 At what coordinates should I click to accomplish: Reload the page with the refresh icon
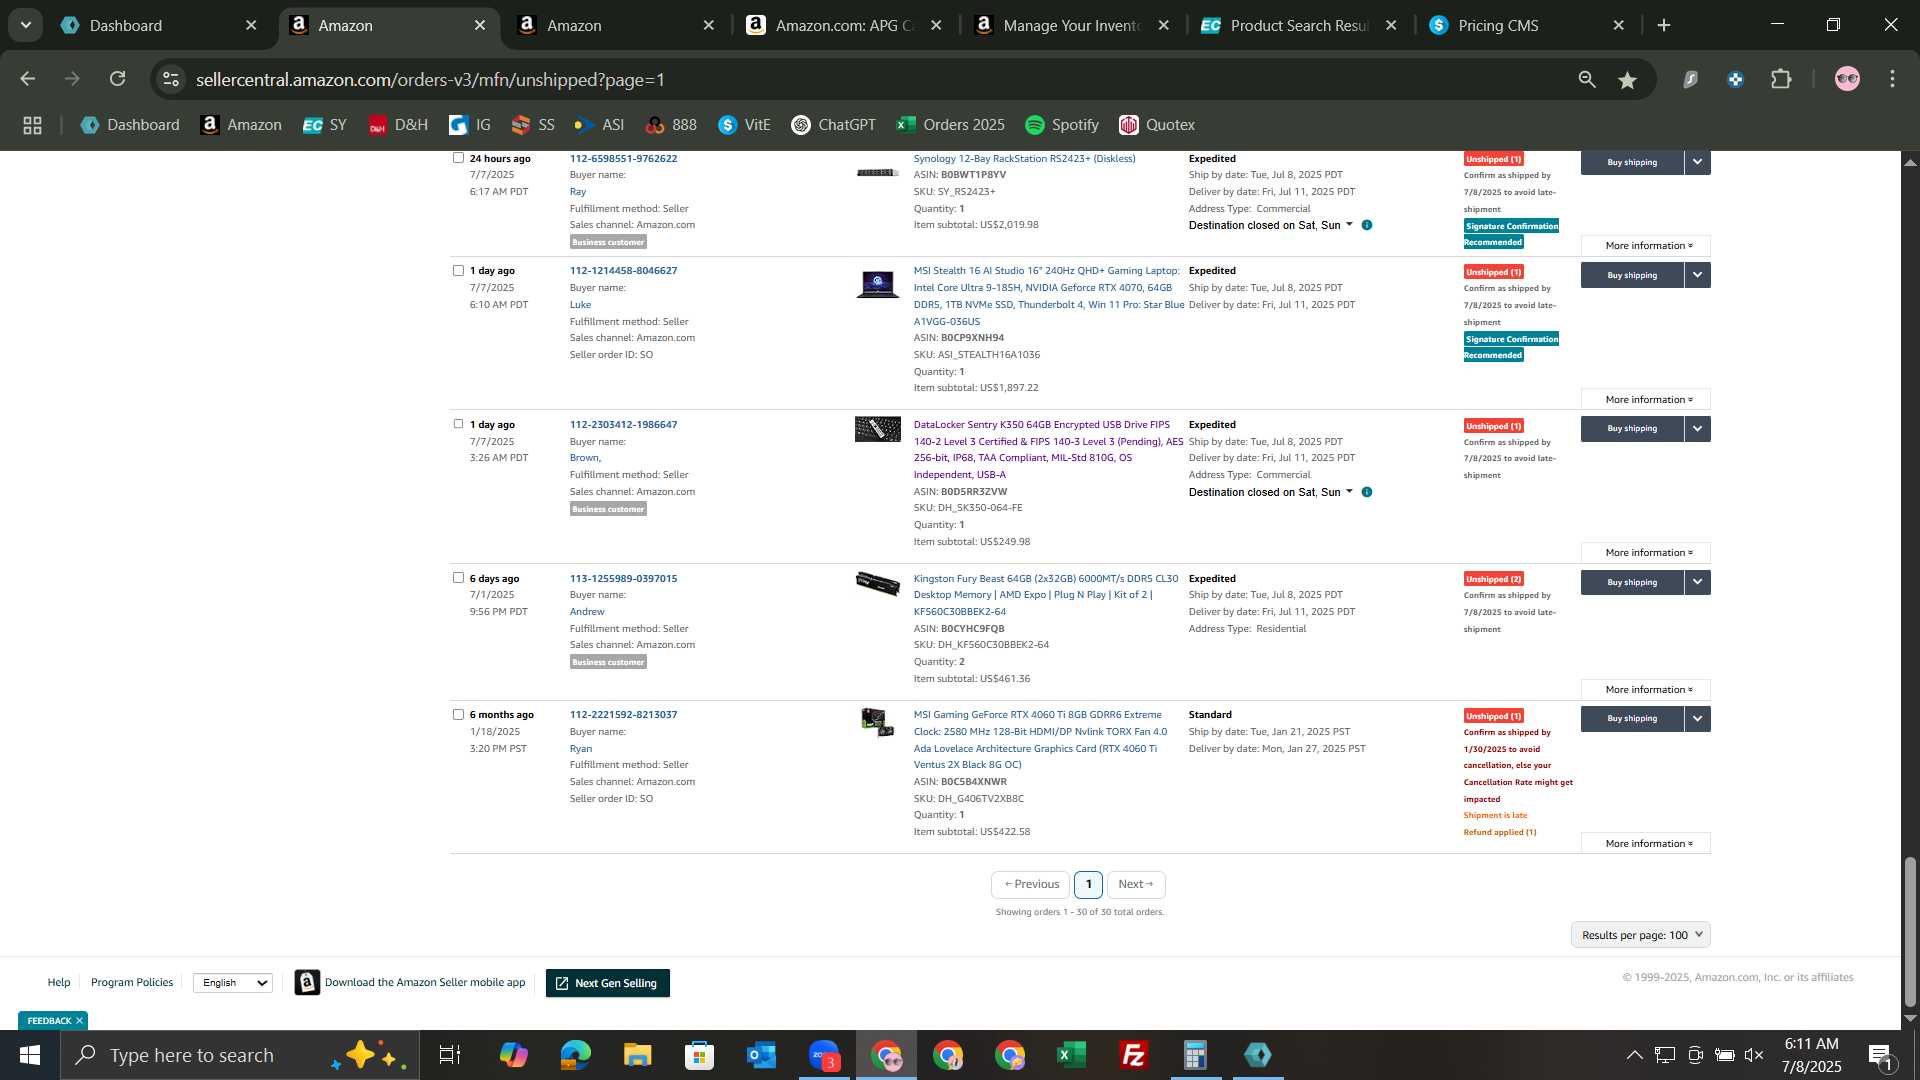click(x=118, y=79)
